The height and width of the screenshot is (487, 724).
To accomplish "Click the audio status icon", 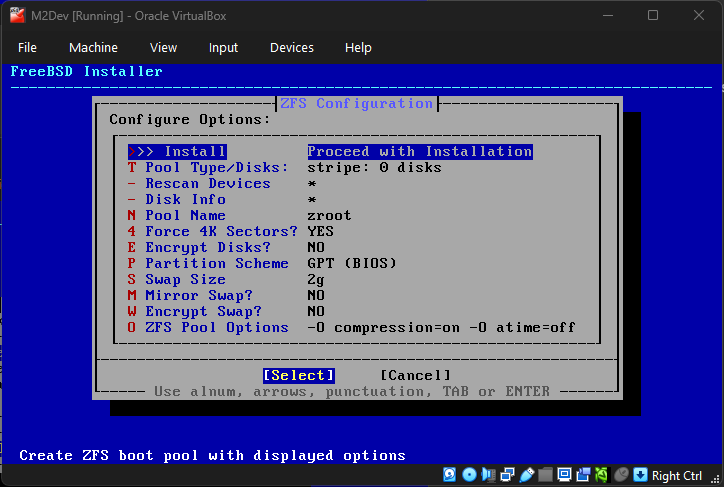I will click(x=488, y=475).
